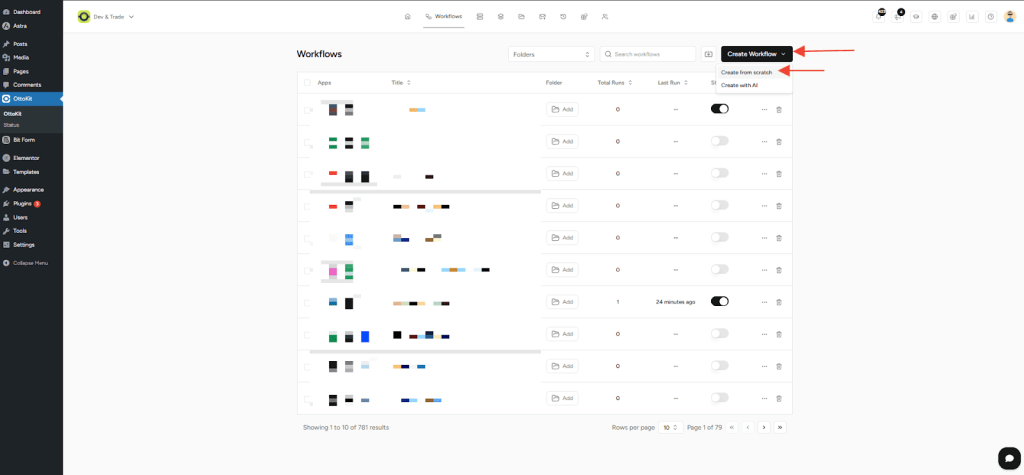Click the history clock icon in navigation
Viewport: 1024px width, 475px height.
[563, 17]
